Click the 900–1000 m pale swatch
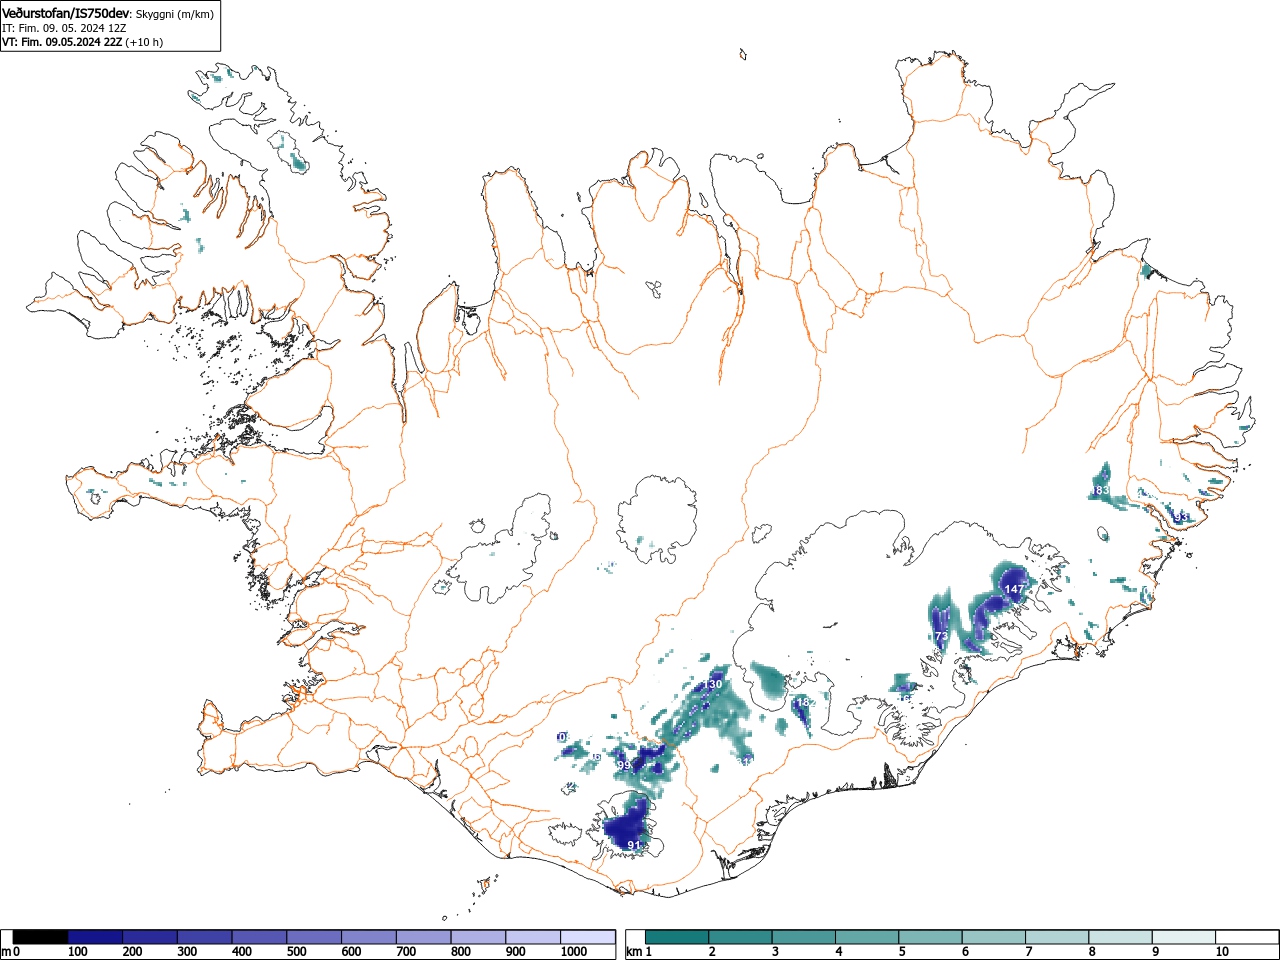Viewport: 1280px width, 960px height. coord(533,937)
